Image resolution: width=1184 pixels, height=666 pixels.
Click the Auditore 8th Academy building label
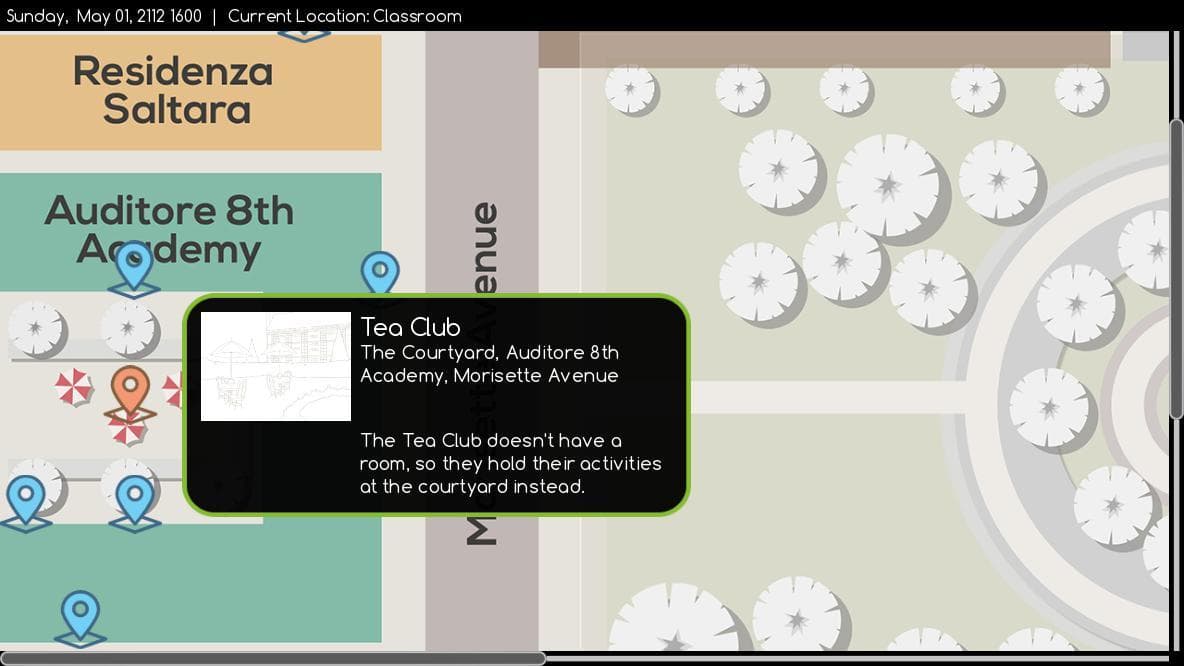[x=168, y=230]
